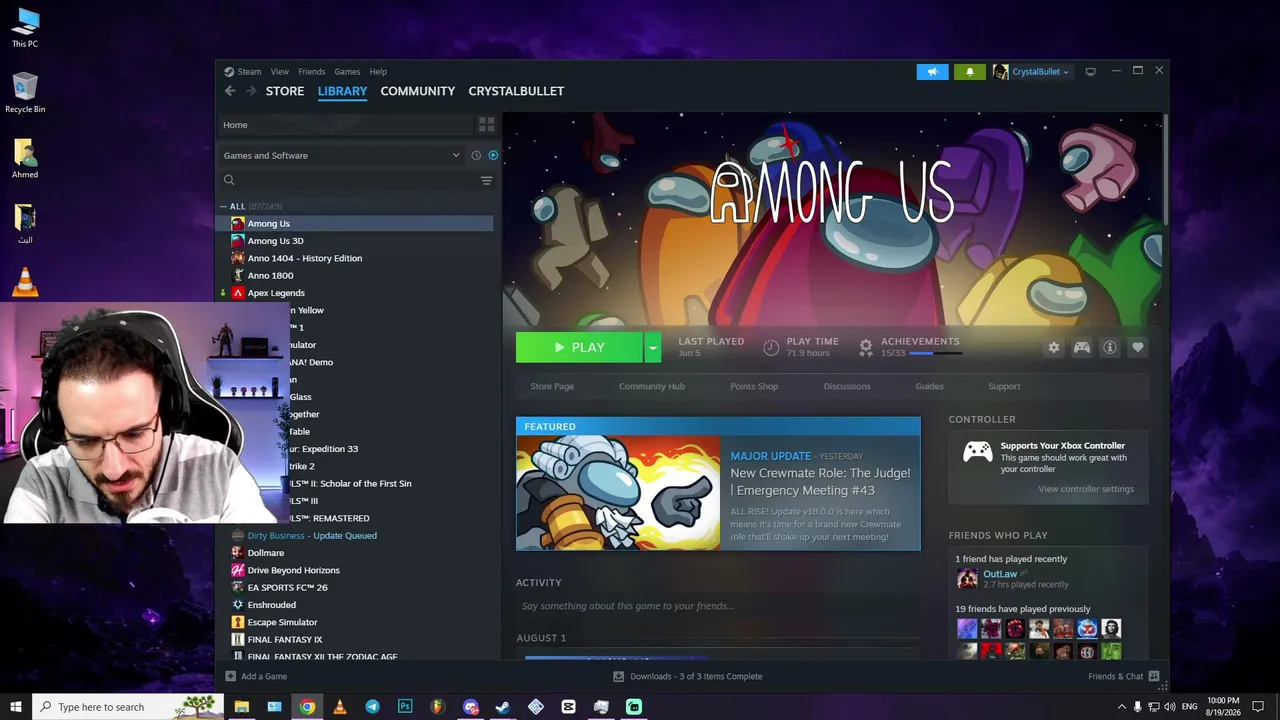The image size is (1280, 720).
Task: Click the Enshrouded game icon
Action: 237,605
